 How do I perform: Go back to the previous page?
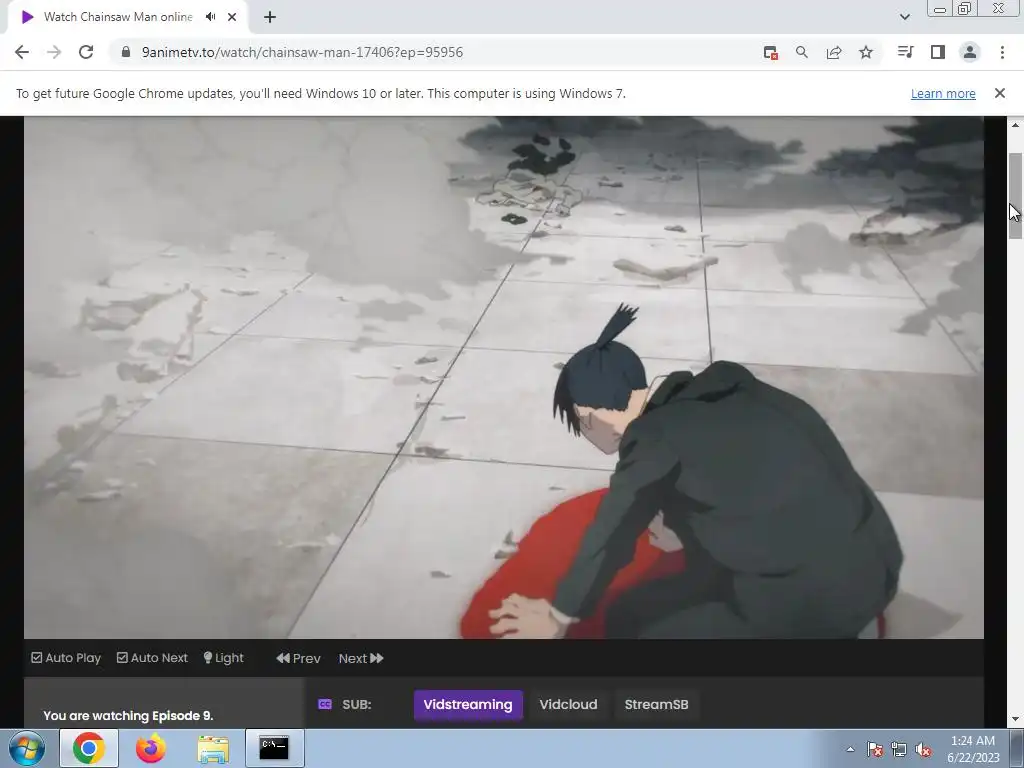point(22,52)
